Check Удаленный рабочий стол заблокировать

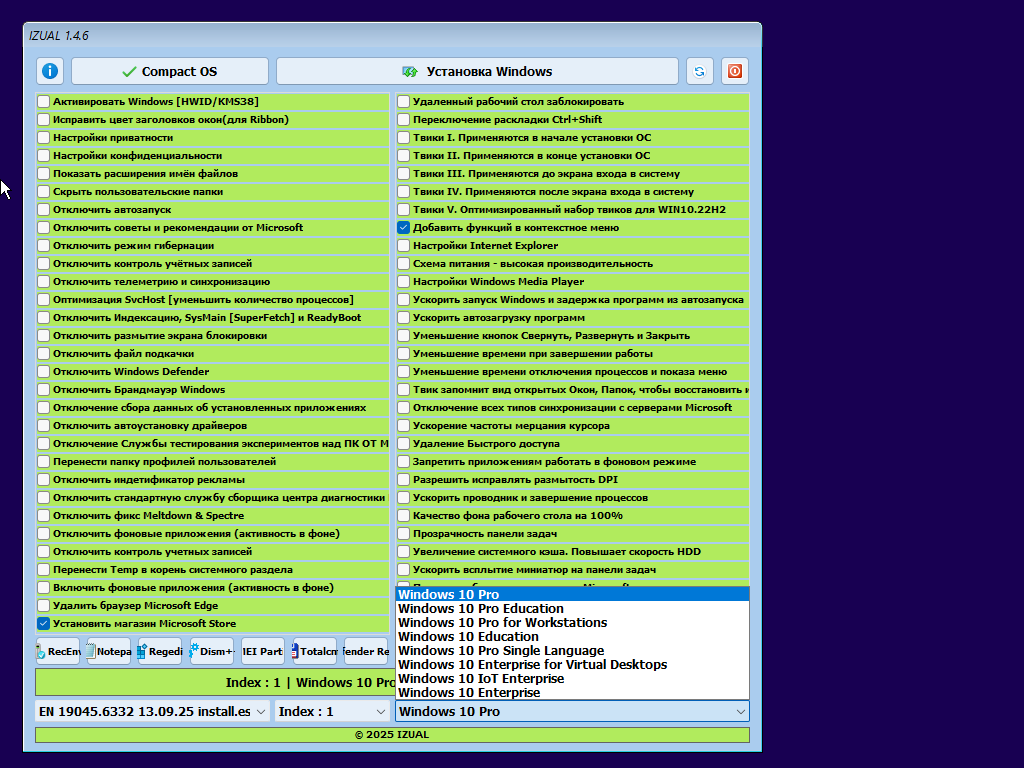coord(404,101)
